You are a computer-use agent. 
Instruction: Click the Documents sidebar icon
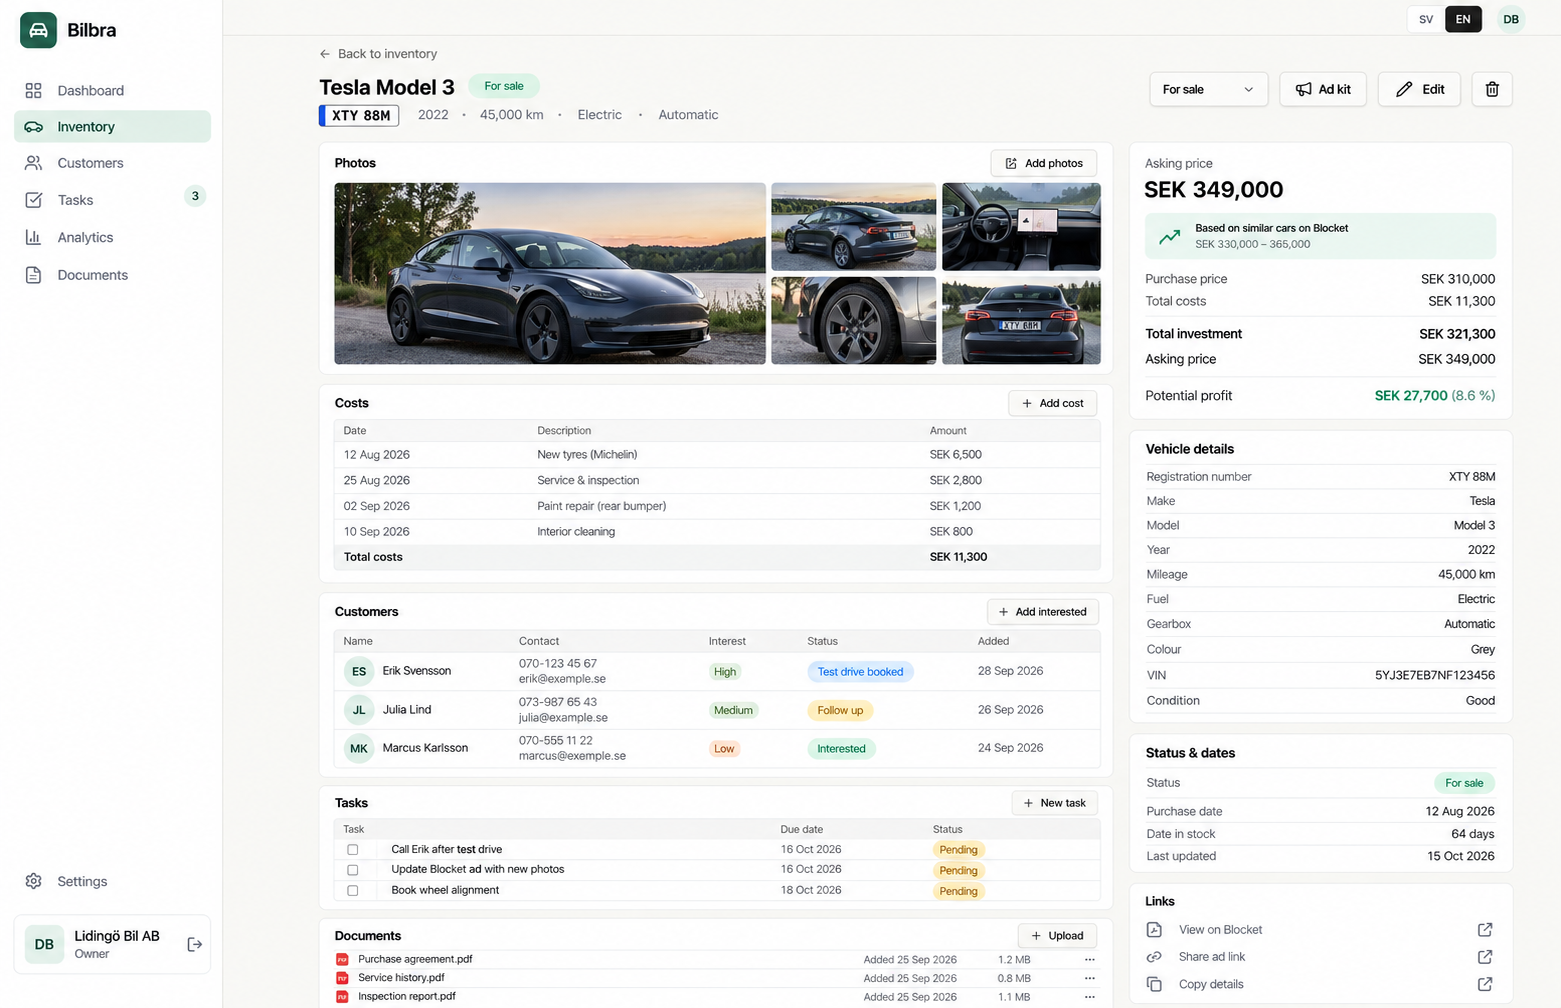tap(33, 275)
